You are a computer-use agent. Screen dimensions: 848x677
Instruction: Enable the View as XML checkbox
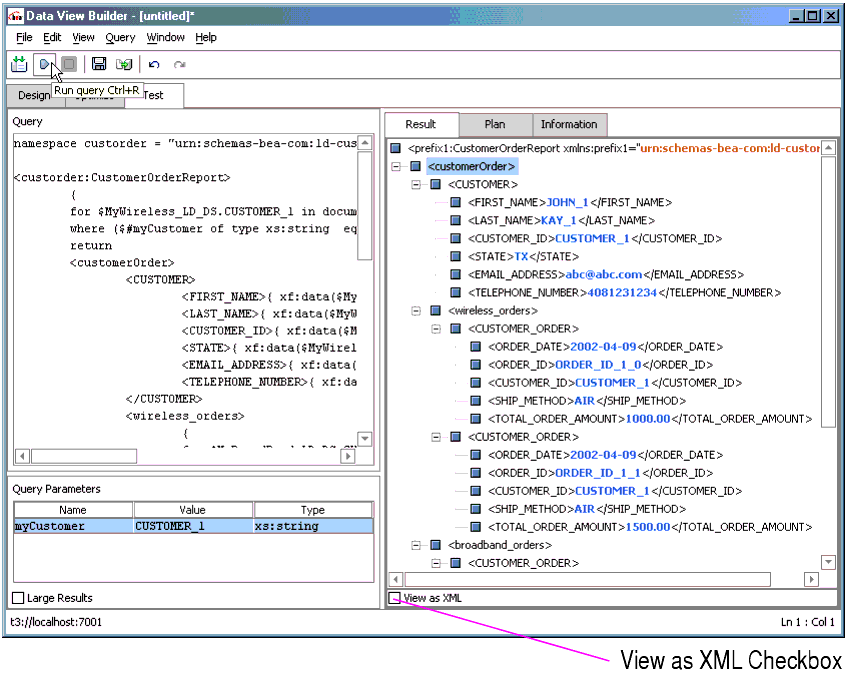[395, 598]
